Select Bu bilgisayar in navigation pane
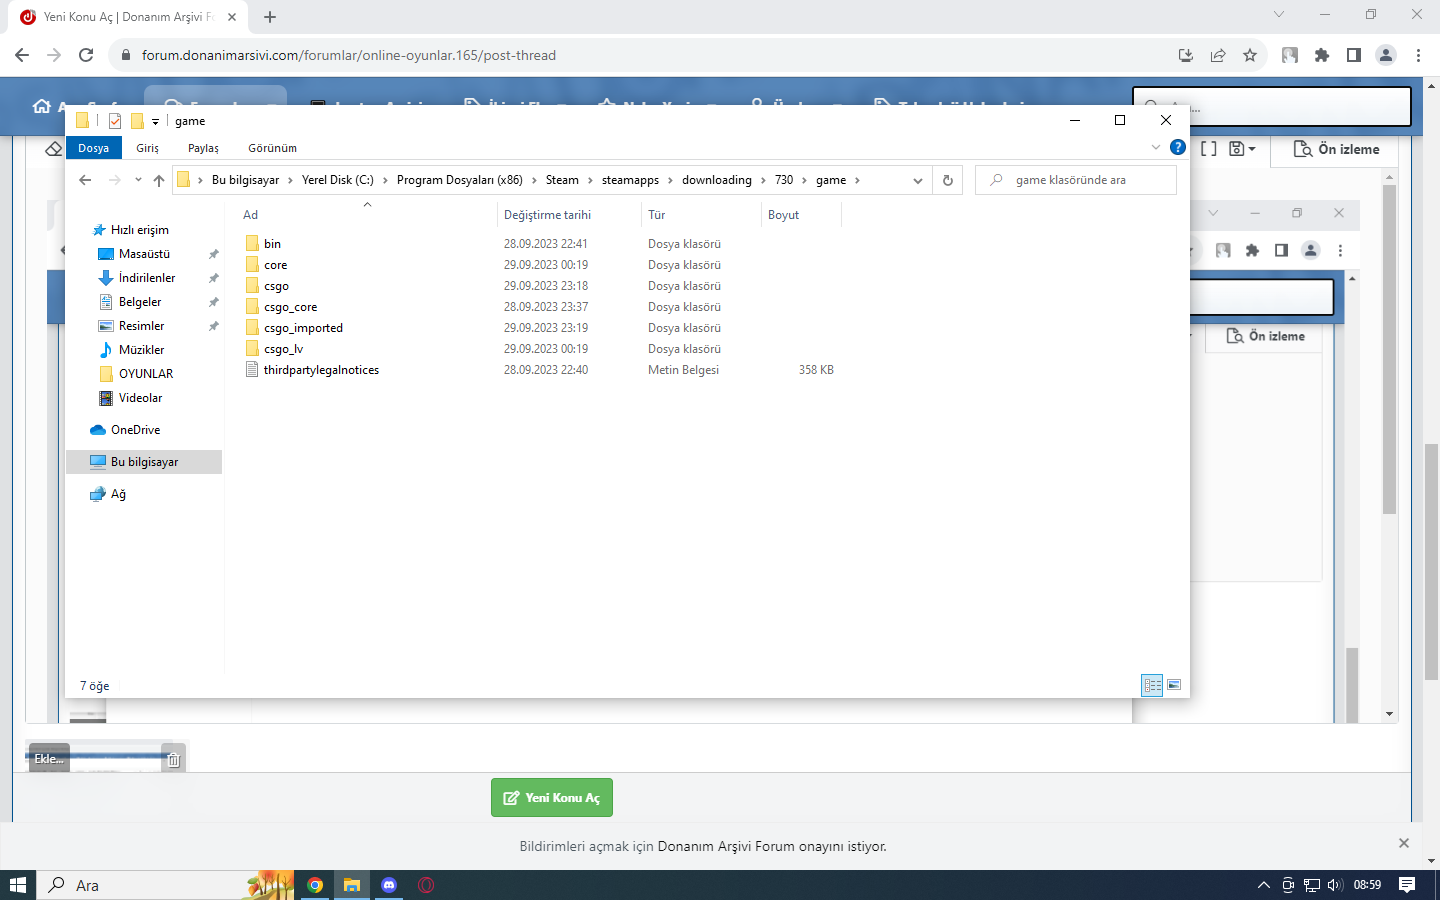Image resolution: width=1440 pixels, height=900 pixels. tap(144, 462)
